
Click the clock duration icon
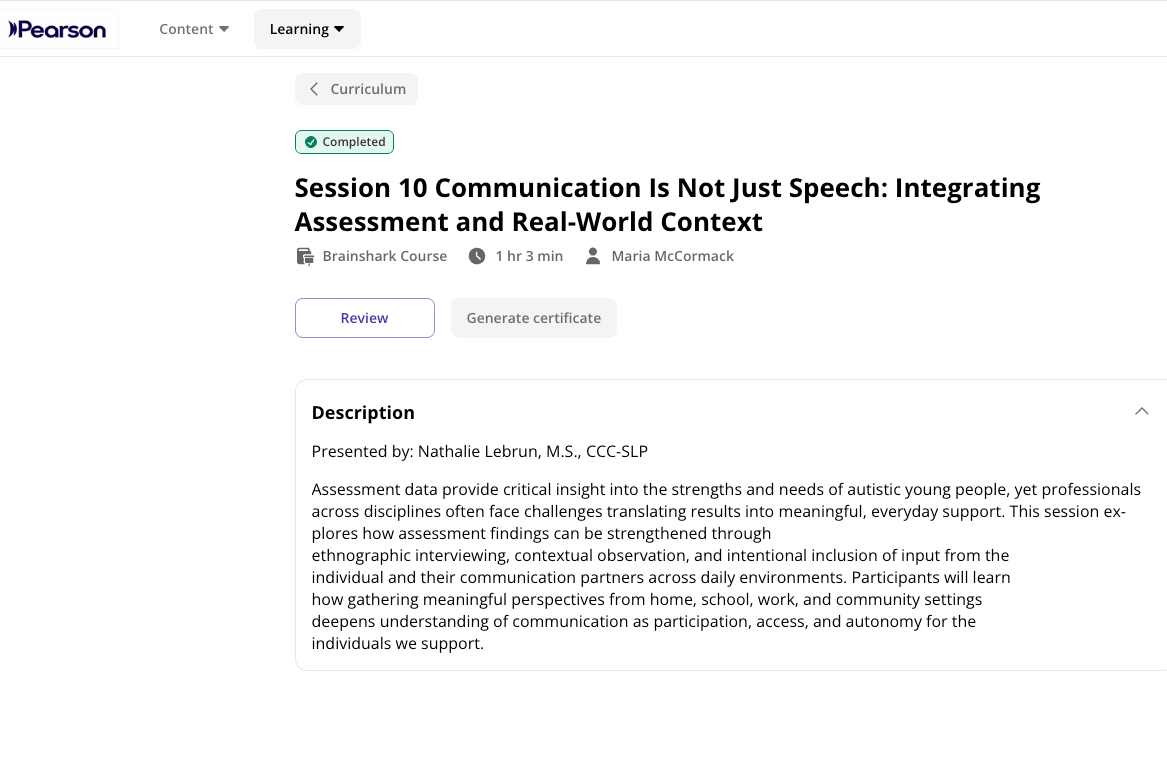[477, 257]
